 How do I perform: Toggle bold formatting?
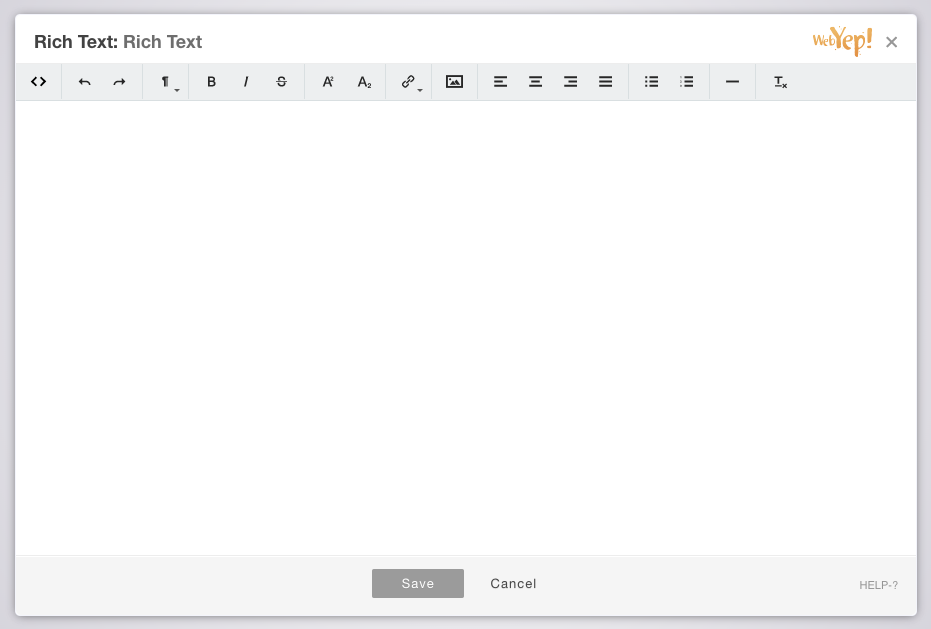211,81
